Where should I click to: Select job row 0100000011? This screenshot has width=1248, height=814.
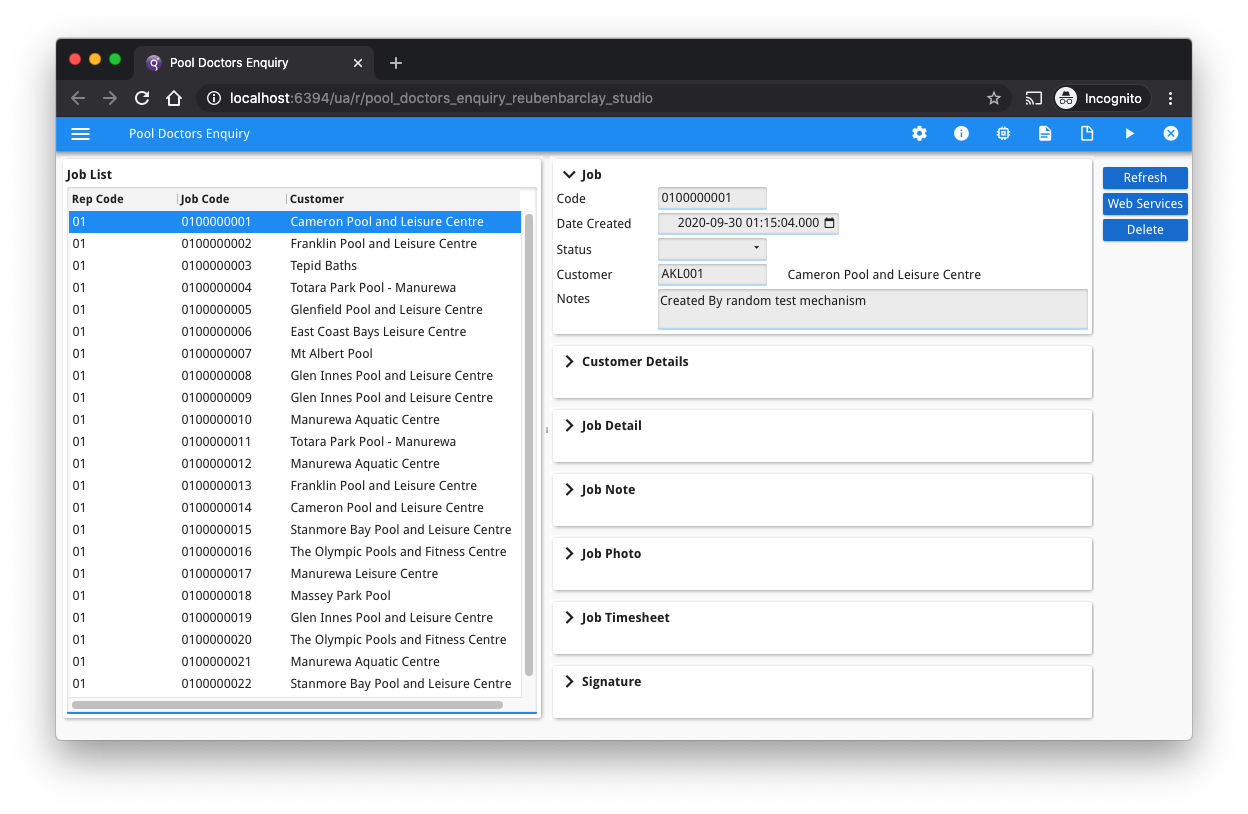coord(295,442)
